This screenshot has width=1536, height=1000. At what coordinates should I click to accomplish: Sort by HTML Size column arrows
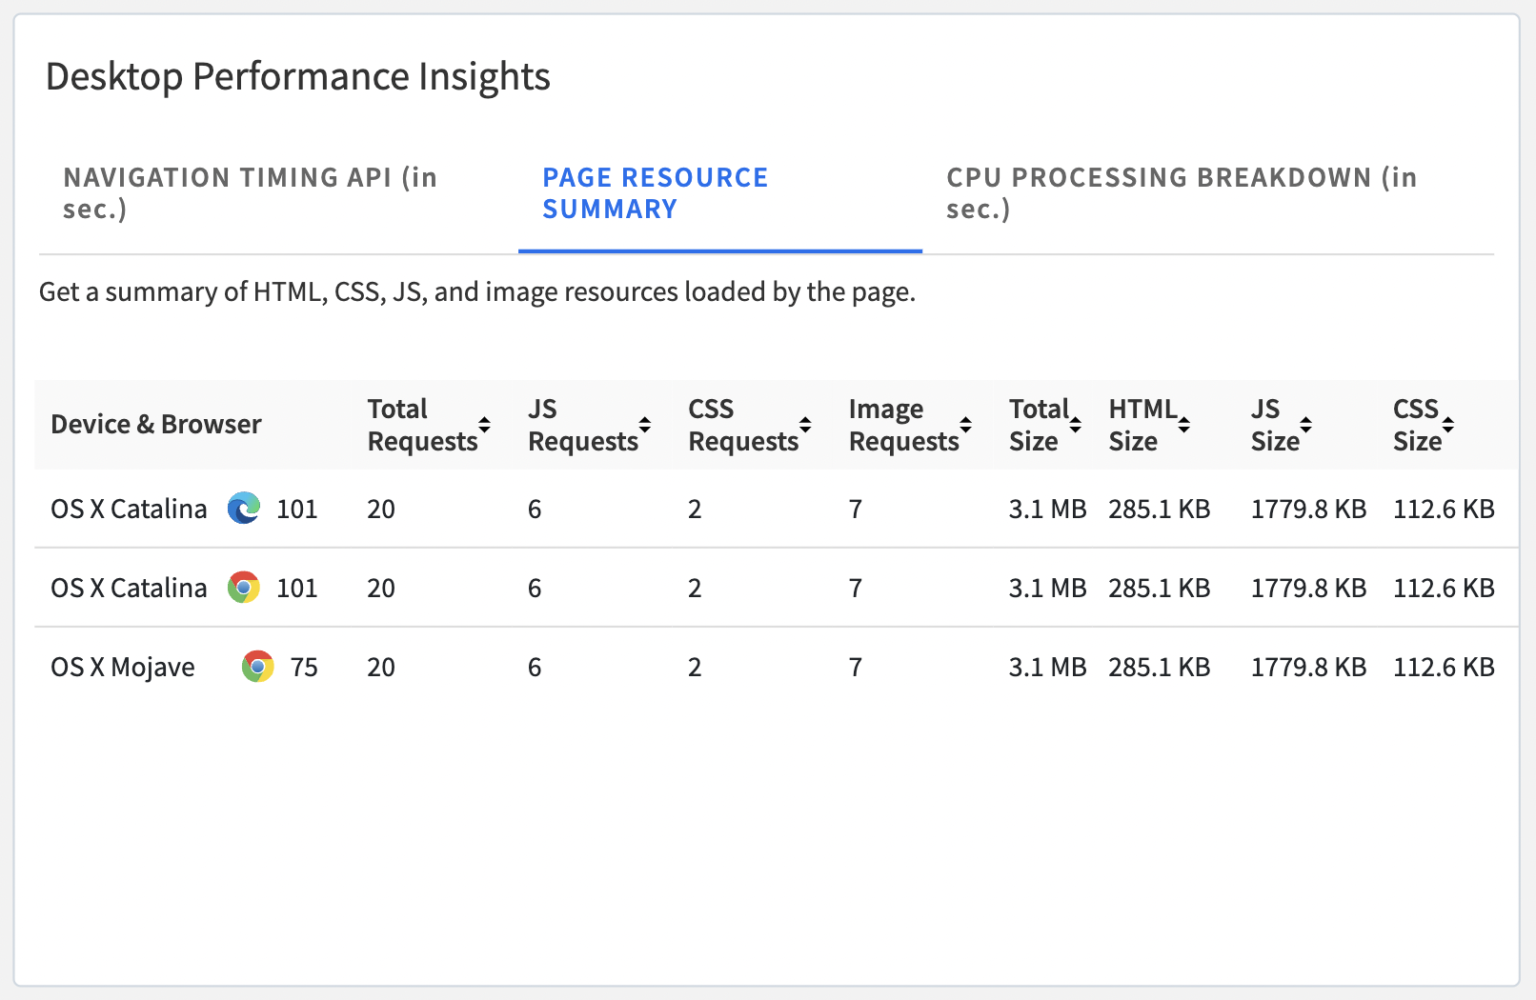[x=1184, y=425]
